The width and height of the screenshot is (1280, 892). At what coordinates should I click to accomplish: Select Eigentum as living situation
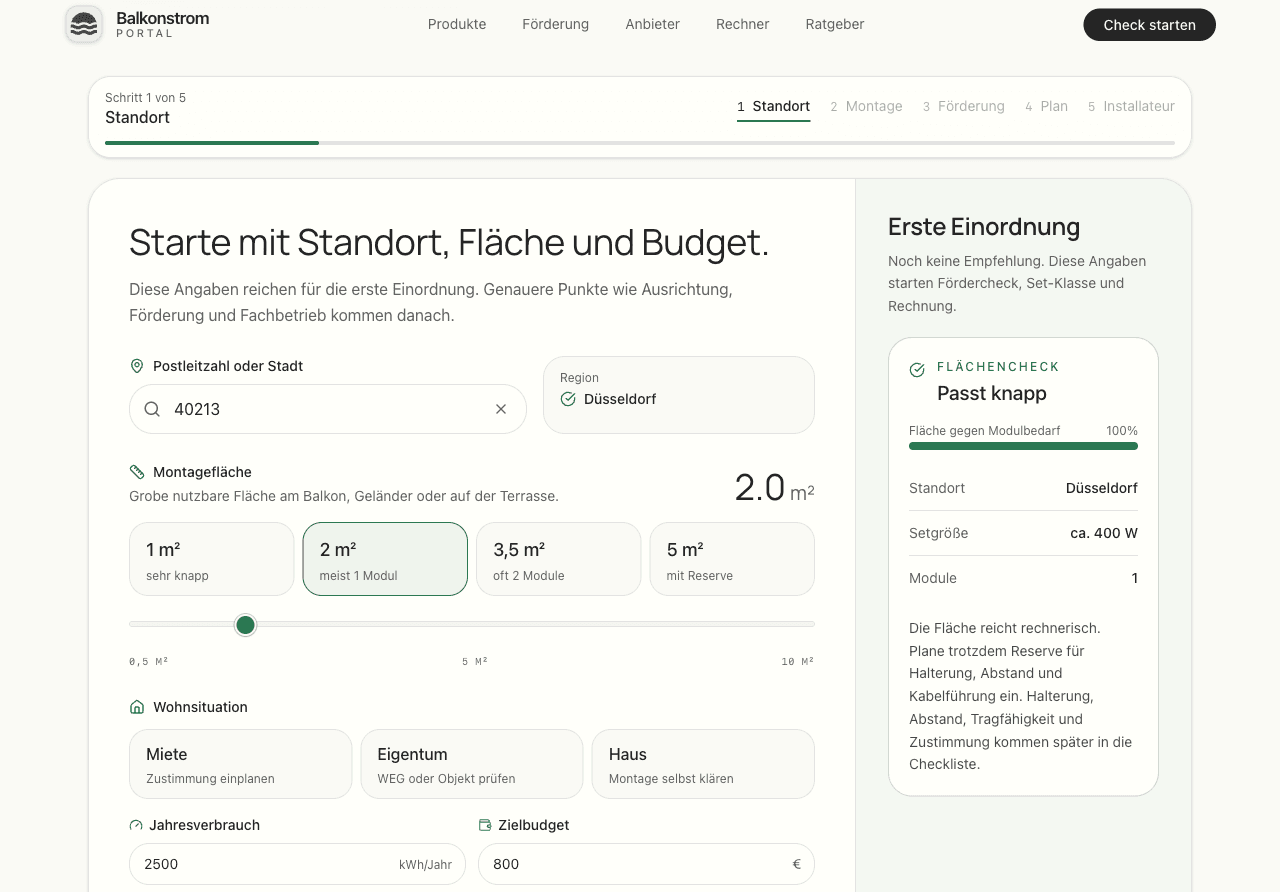(x=472, y=764)
